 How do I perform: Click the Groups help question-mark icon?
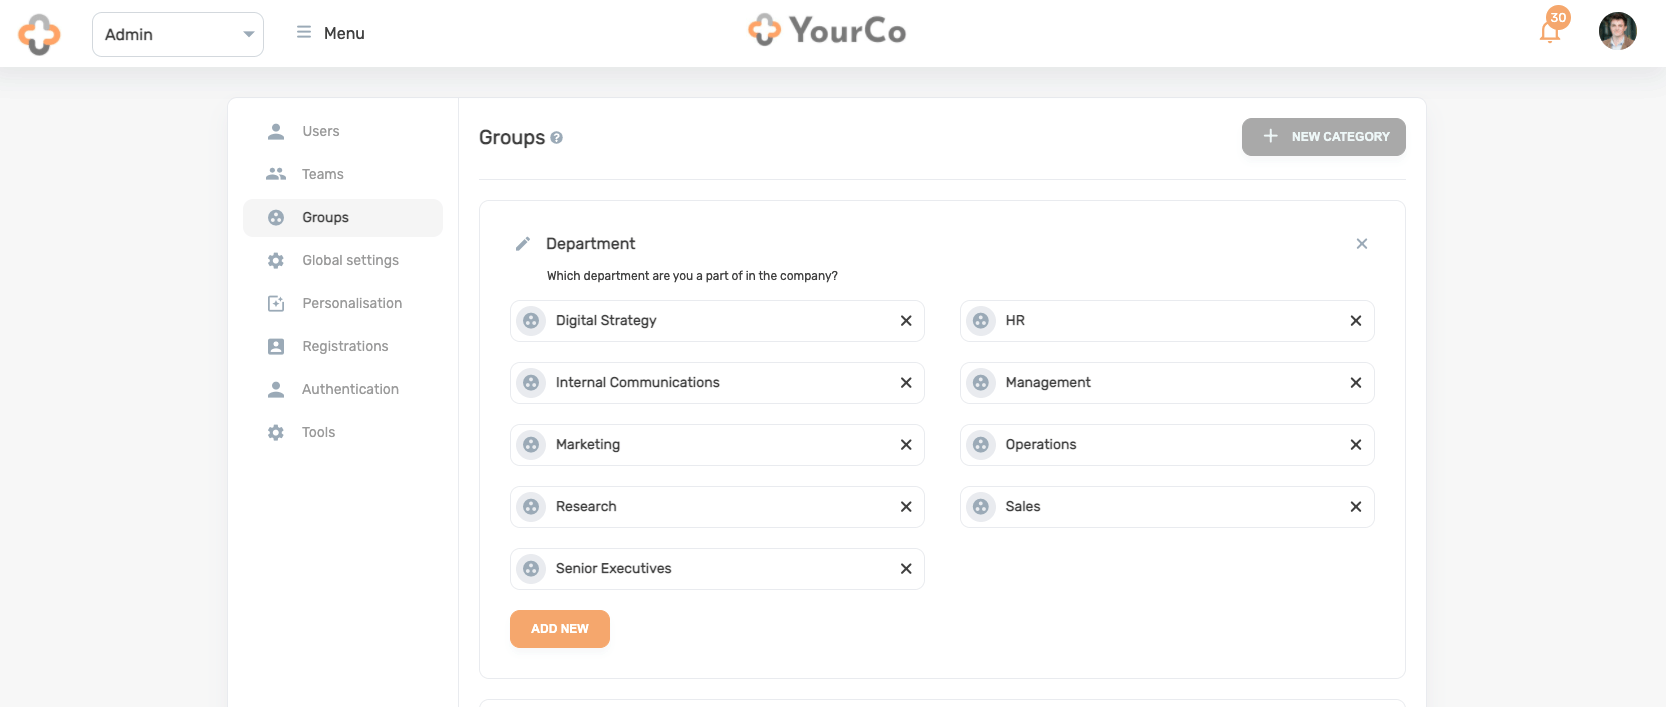point(556,138)
